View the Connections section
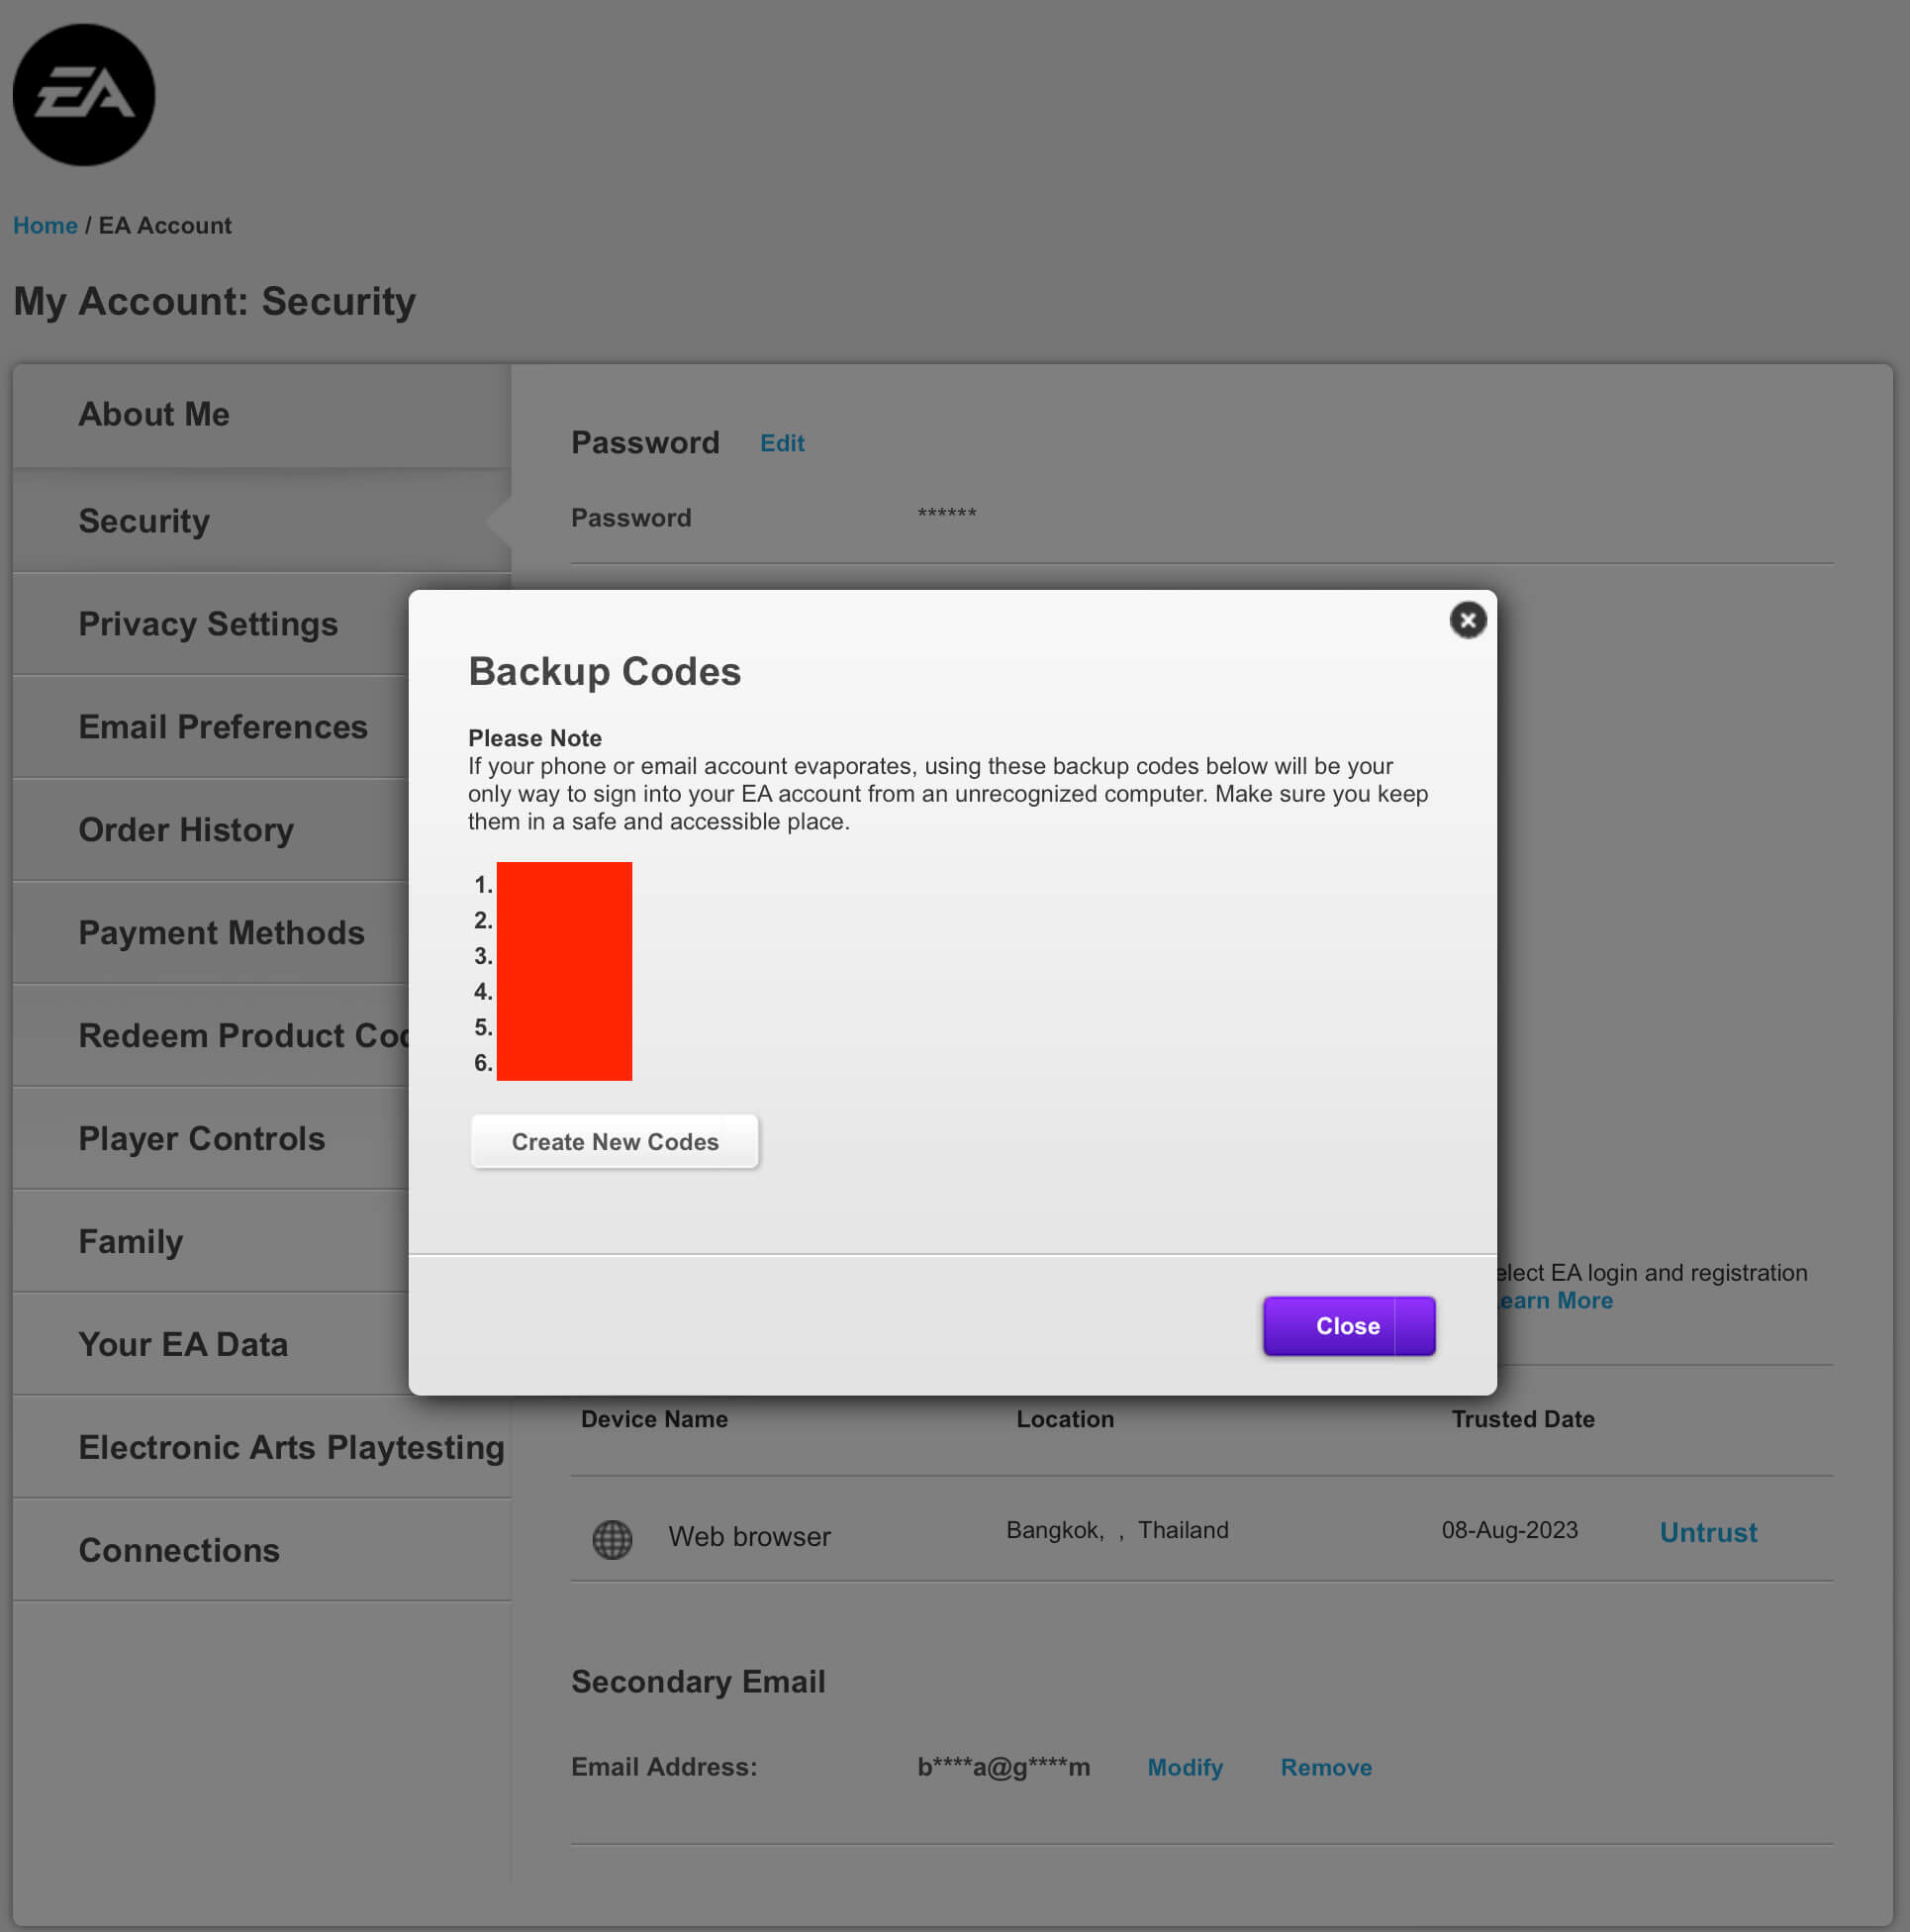1910x1932 pixels. 179,1550
